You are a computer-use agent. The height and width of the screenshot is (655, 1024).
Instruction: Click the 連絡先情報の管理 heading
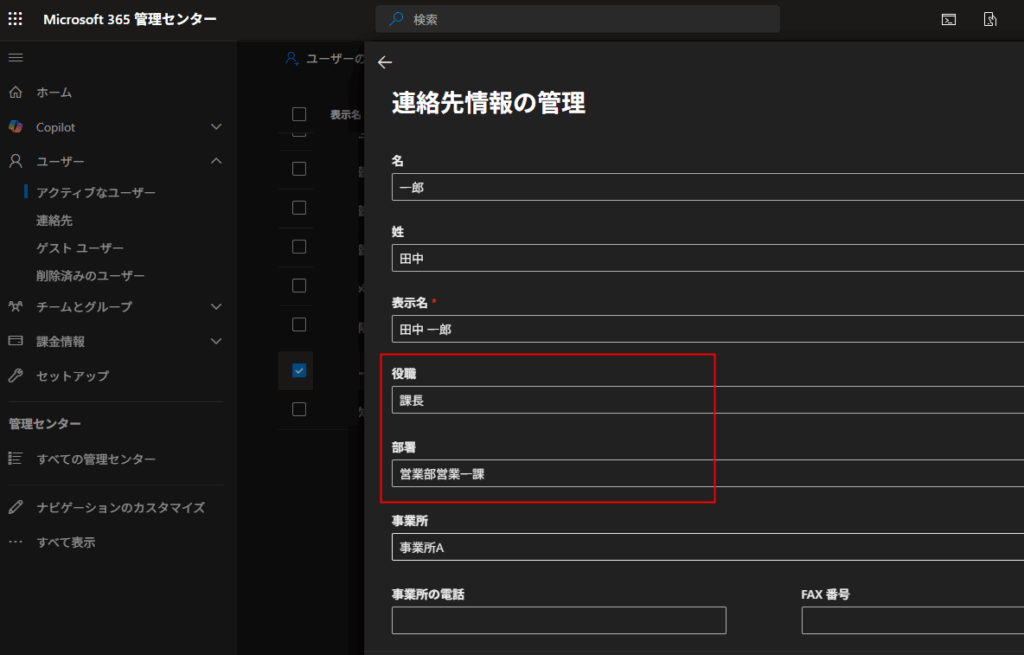point(488,103)
